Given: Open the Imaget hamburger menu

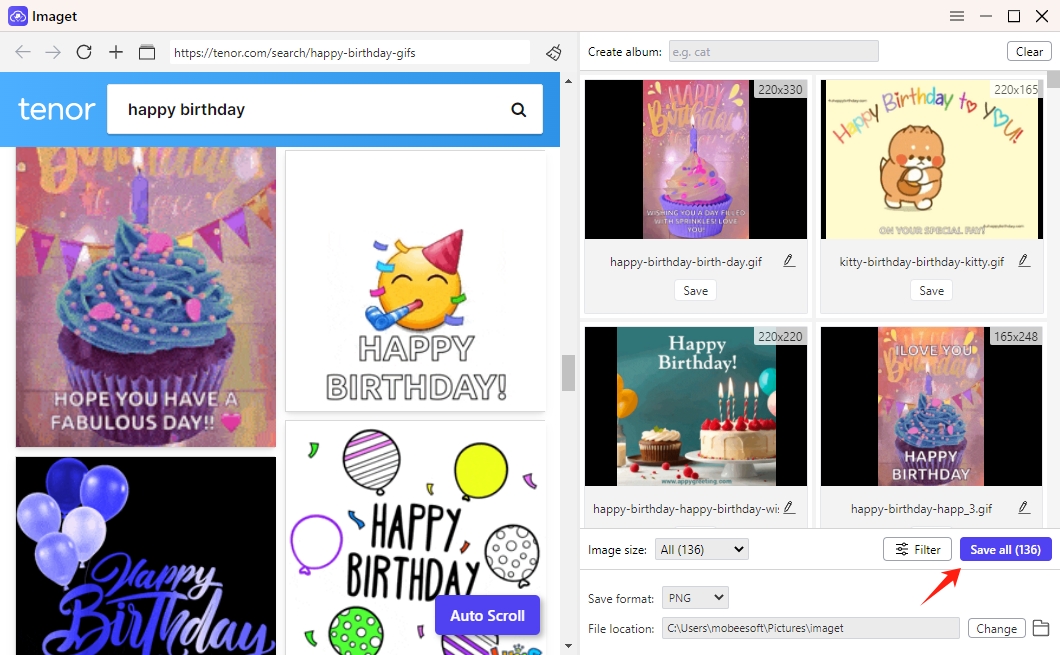Looking at the screenshot, I should [957, 16].
